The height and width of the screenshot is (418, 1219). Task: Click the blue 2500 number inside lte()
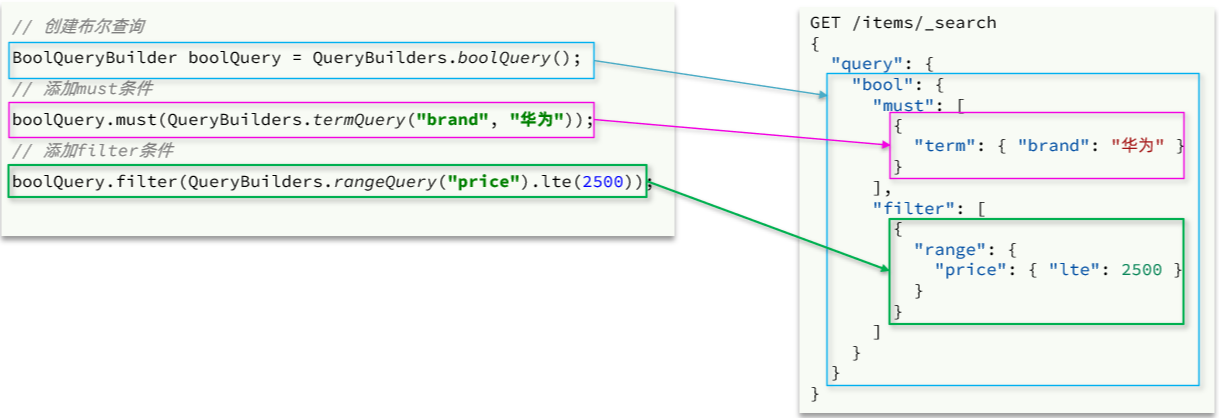(x=601, y=182)
